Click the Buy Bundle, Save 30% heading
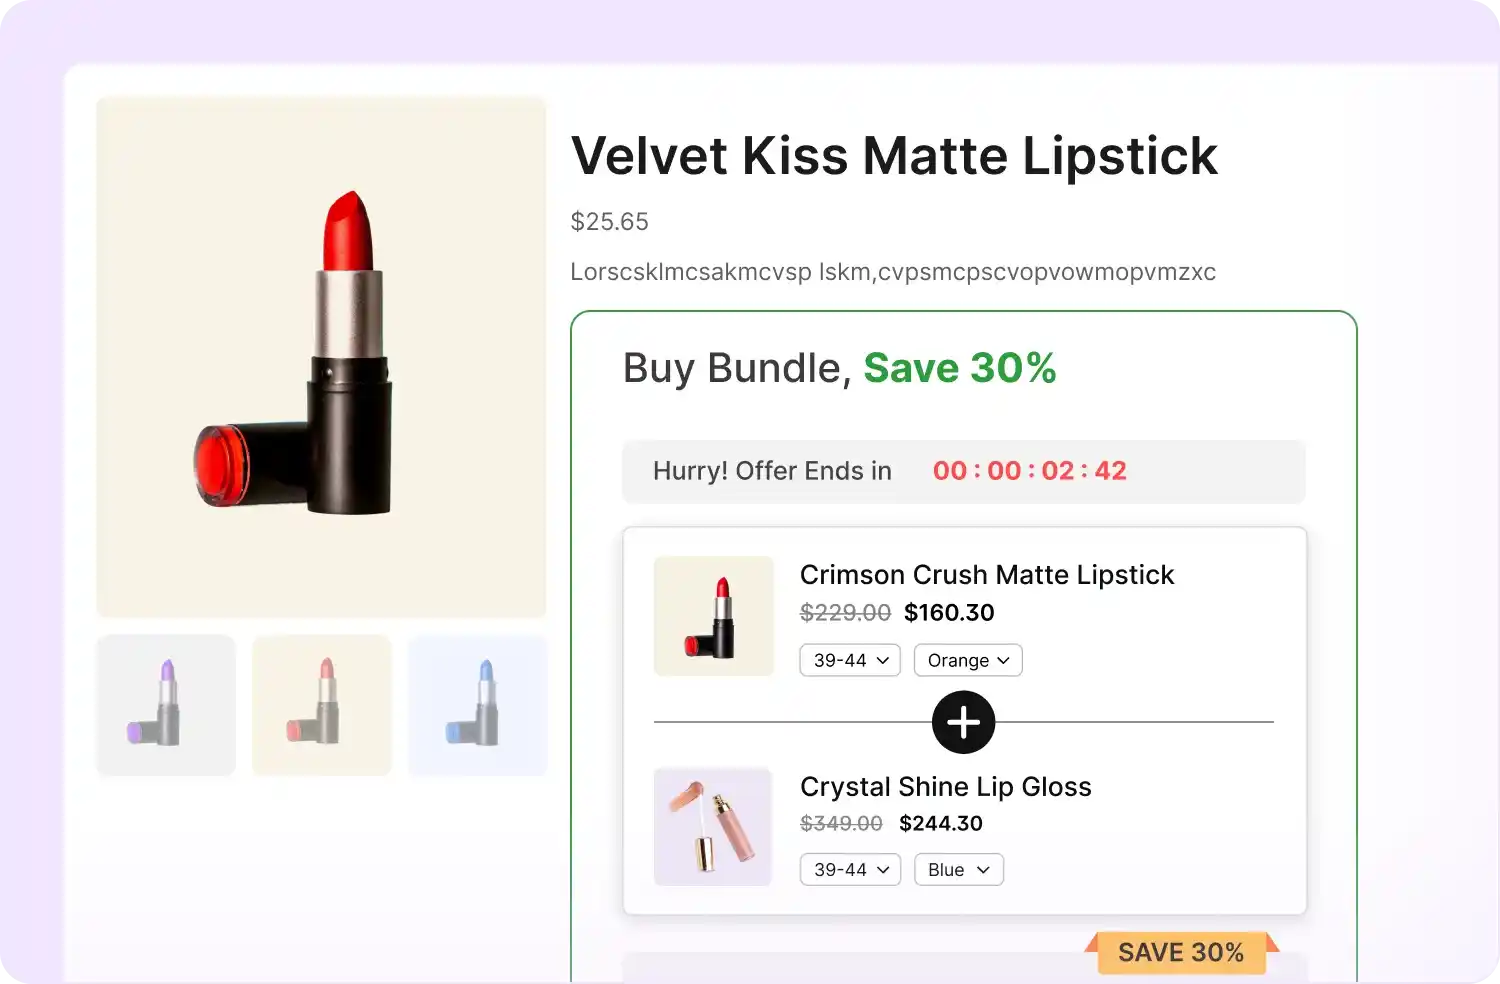This screenshot has width=1500, height=984. click(839, 368)
